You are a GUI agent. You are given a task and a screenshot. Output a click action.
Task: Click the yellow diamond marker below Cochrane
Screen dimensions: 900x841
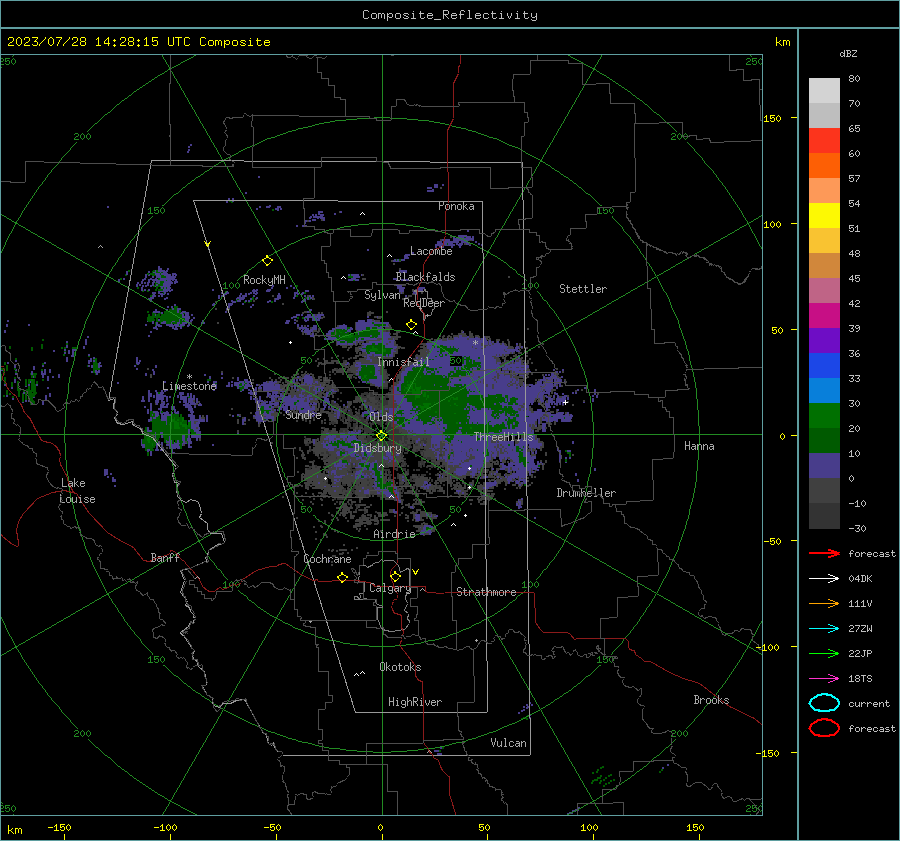tap(342, 577)
